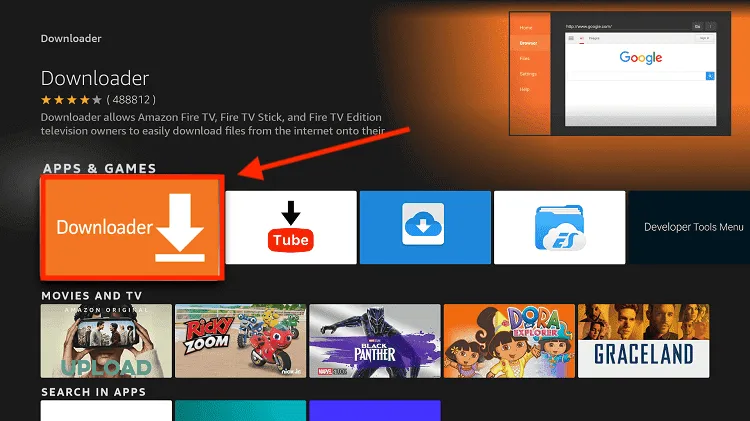Open the Downloader app preview screenshot
This screenshot has width=750, height=421.
pyautogui.click(x=620, y=74)
